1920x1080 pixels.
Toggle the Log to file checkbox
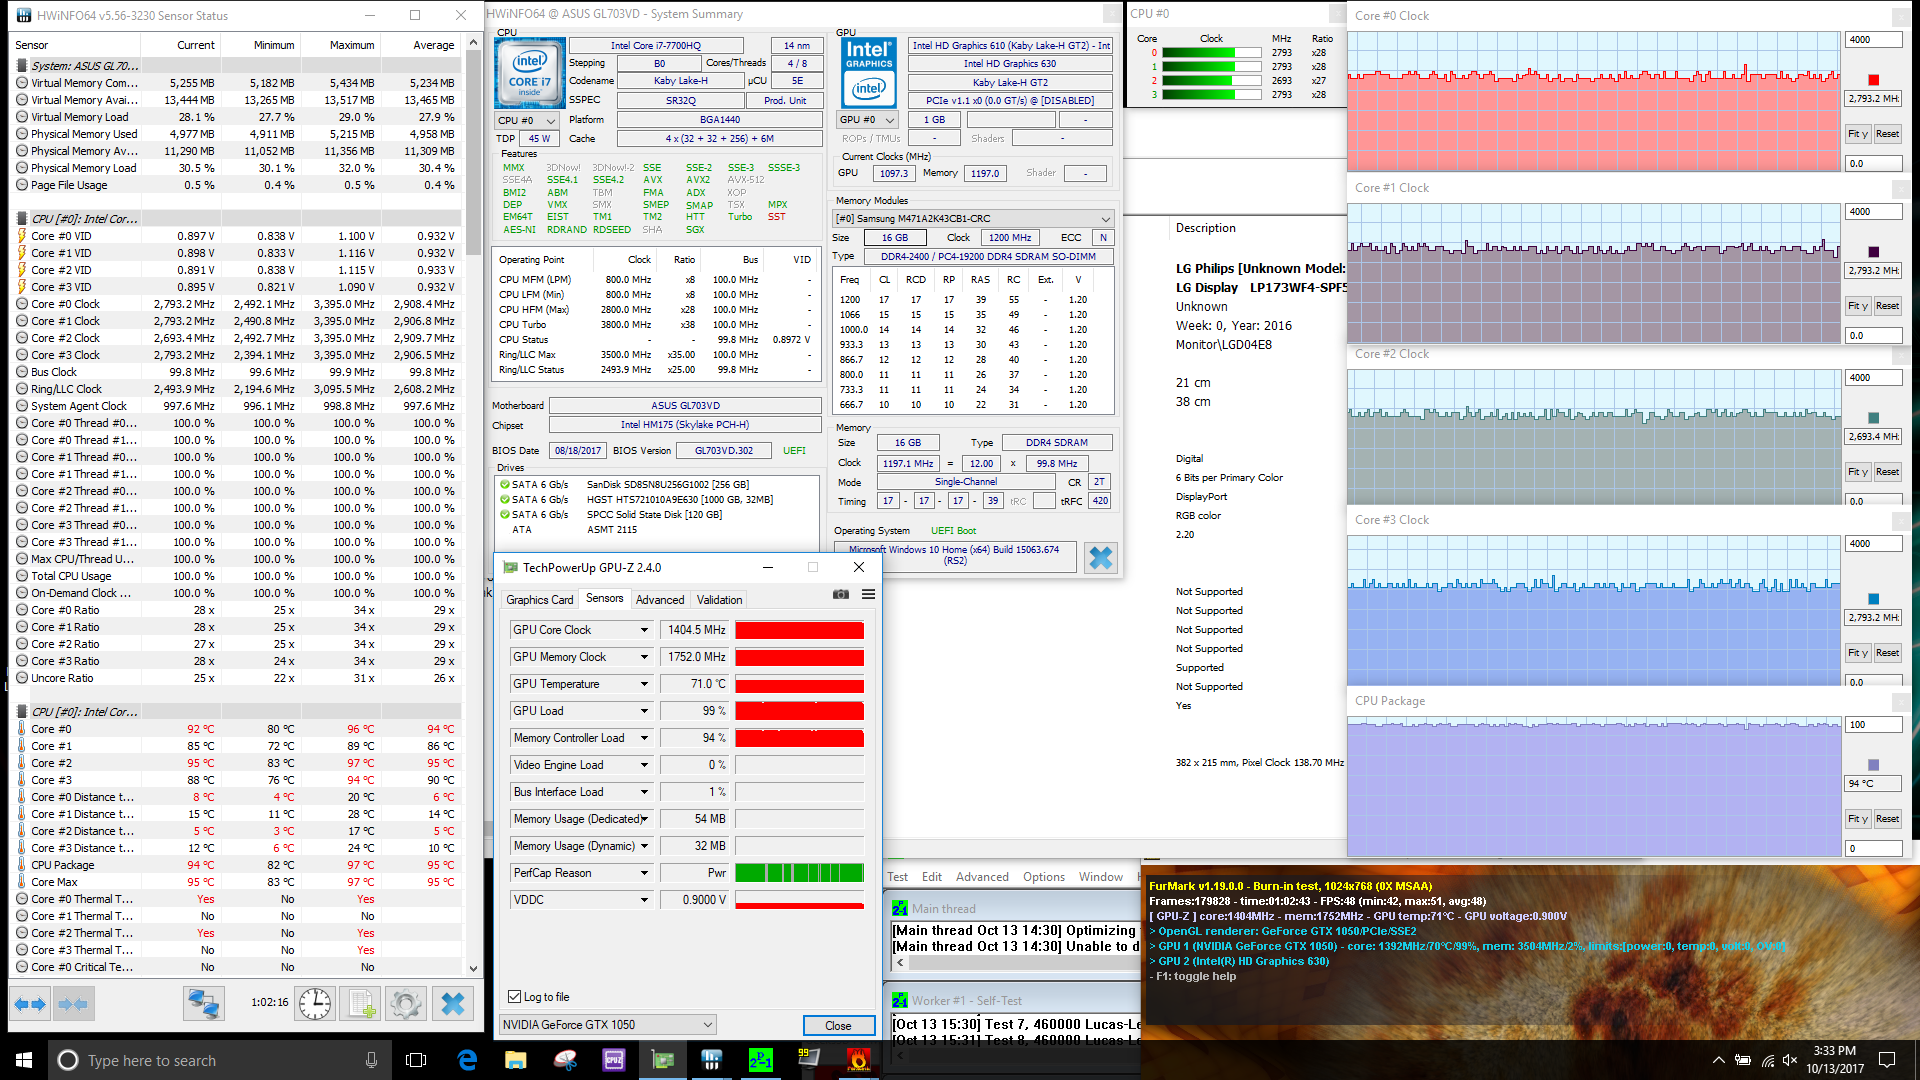pyautogui.click(x=515, y=997)
